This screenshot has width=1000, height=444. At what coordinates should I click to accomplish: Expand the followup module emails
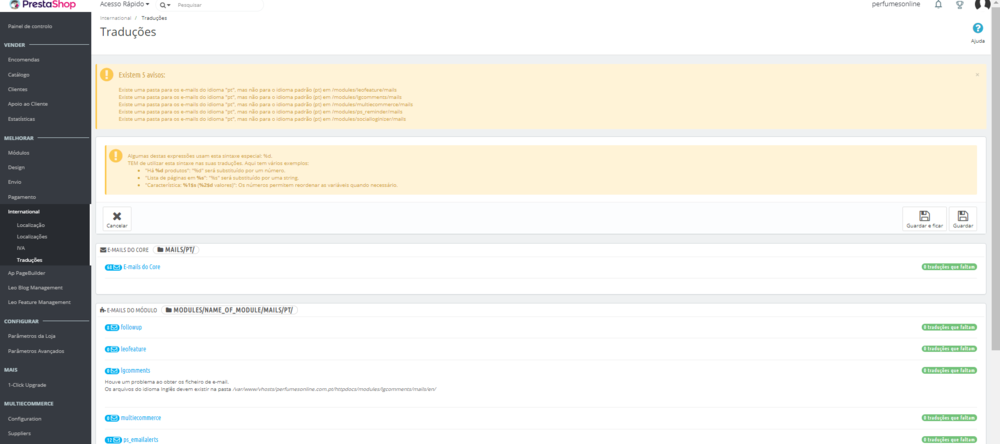(x=131, y=327)
